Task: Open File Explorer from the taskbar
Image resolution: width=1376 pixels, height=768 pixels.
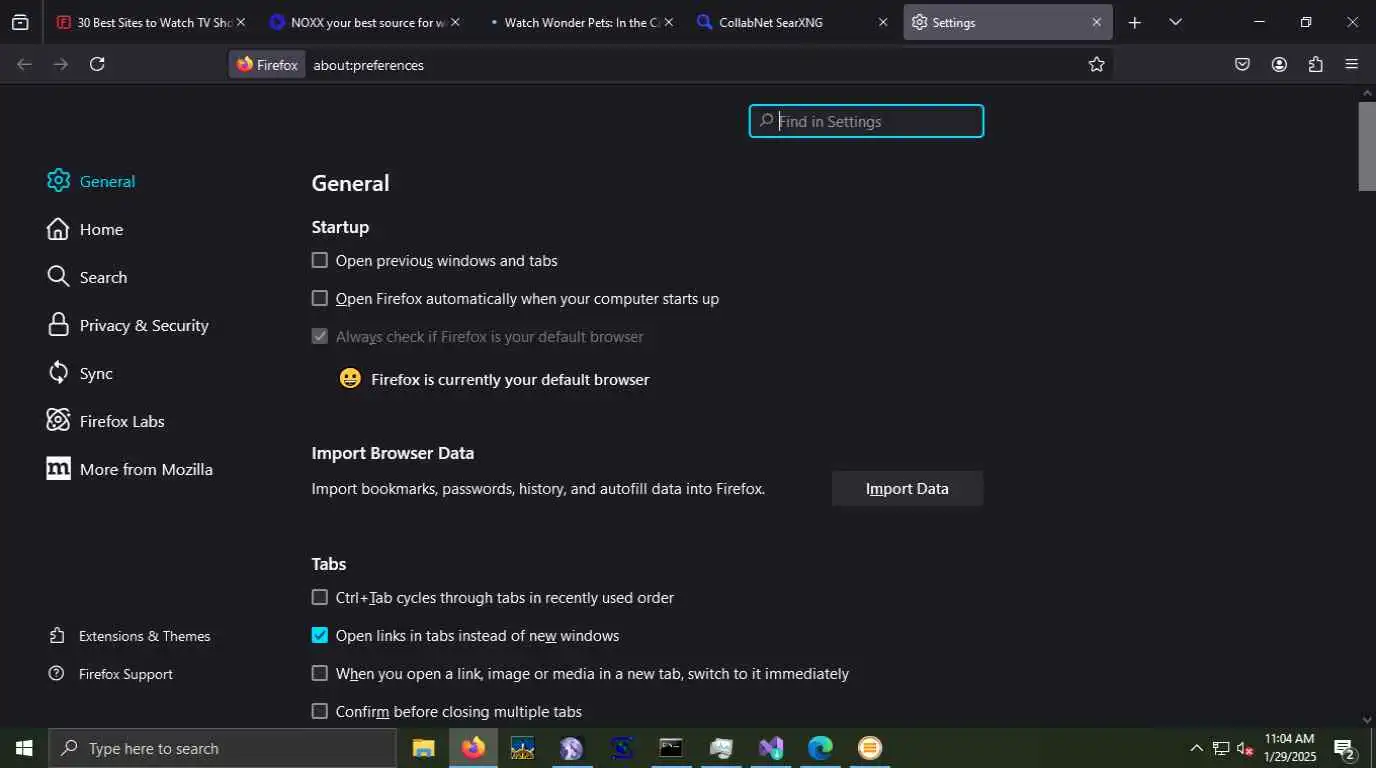Action: coord(424,748)
